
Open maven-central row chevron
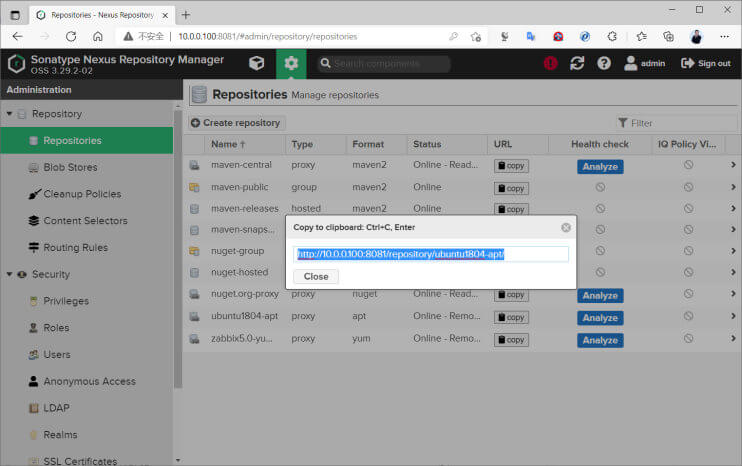click(733, 165)
